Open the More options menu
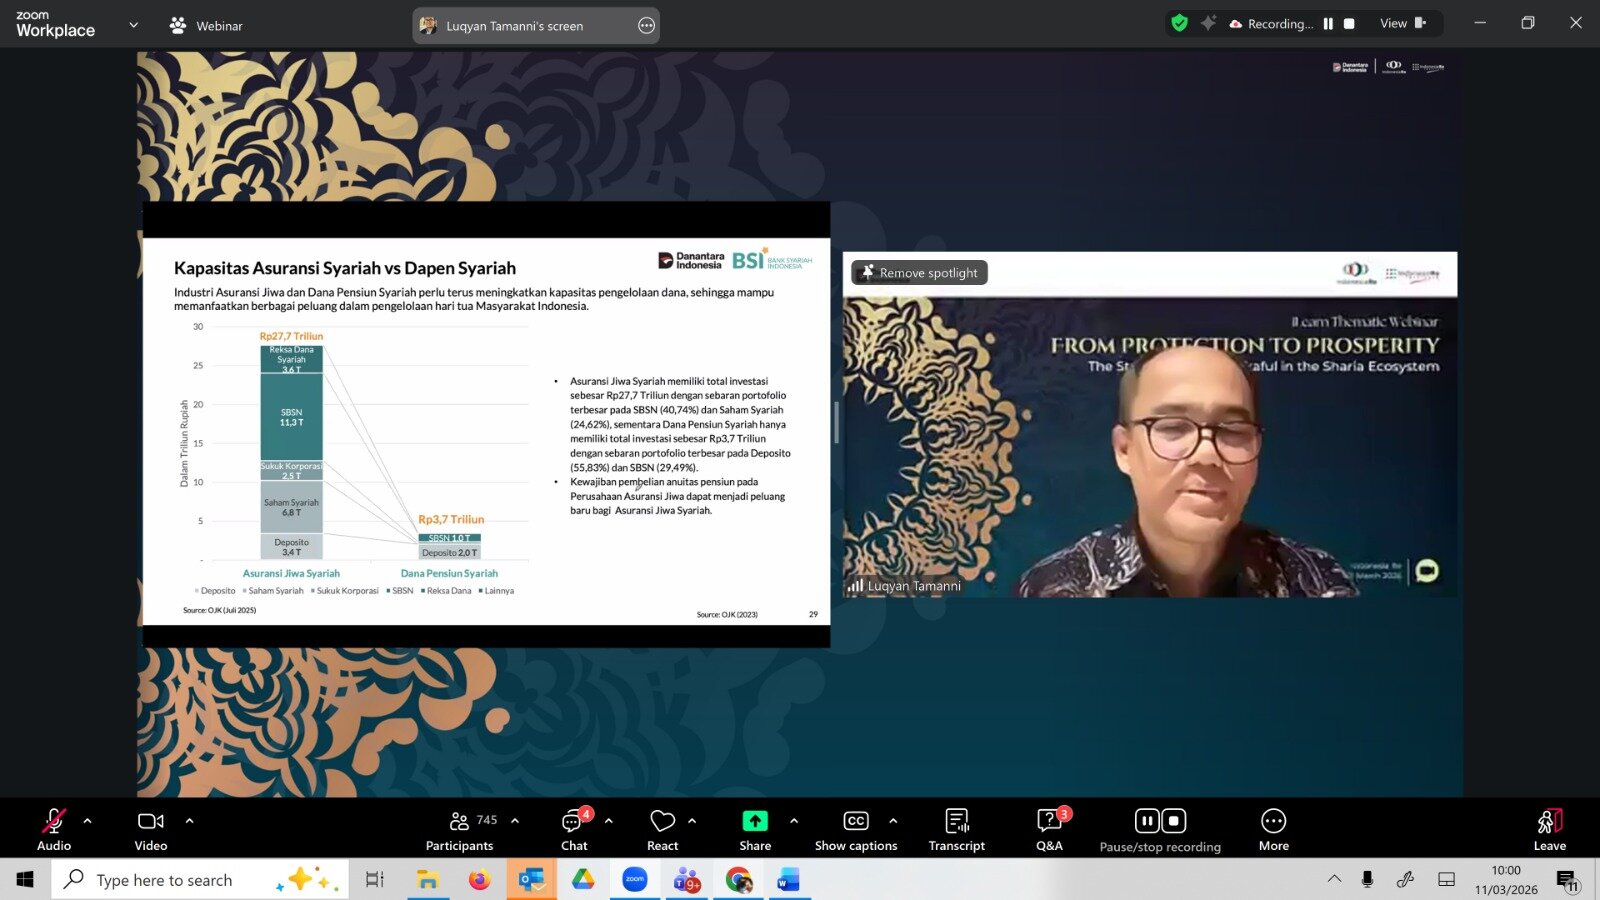 click(1273, 829)
